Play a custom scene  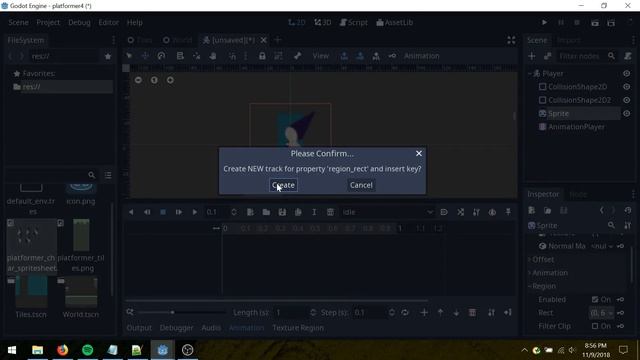[611, 22]
